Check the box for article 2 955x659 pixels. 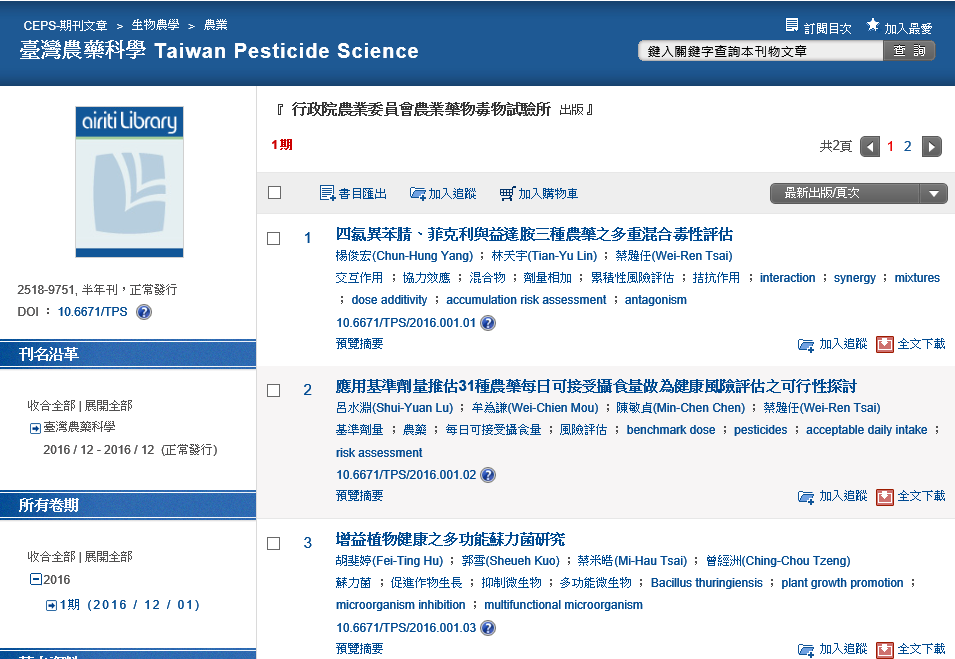click(274, 390)
